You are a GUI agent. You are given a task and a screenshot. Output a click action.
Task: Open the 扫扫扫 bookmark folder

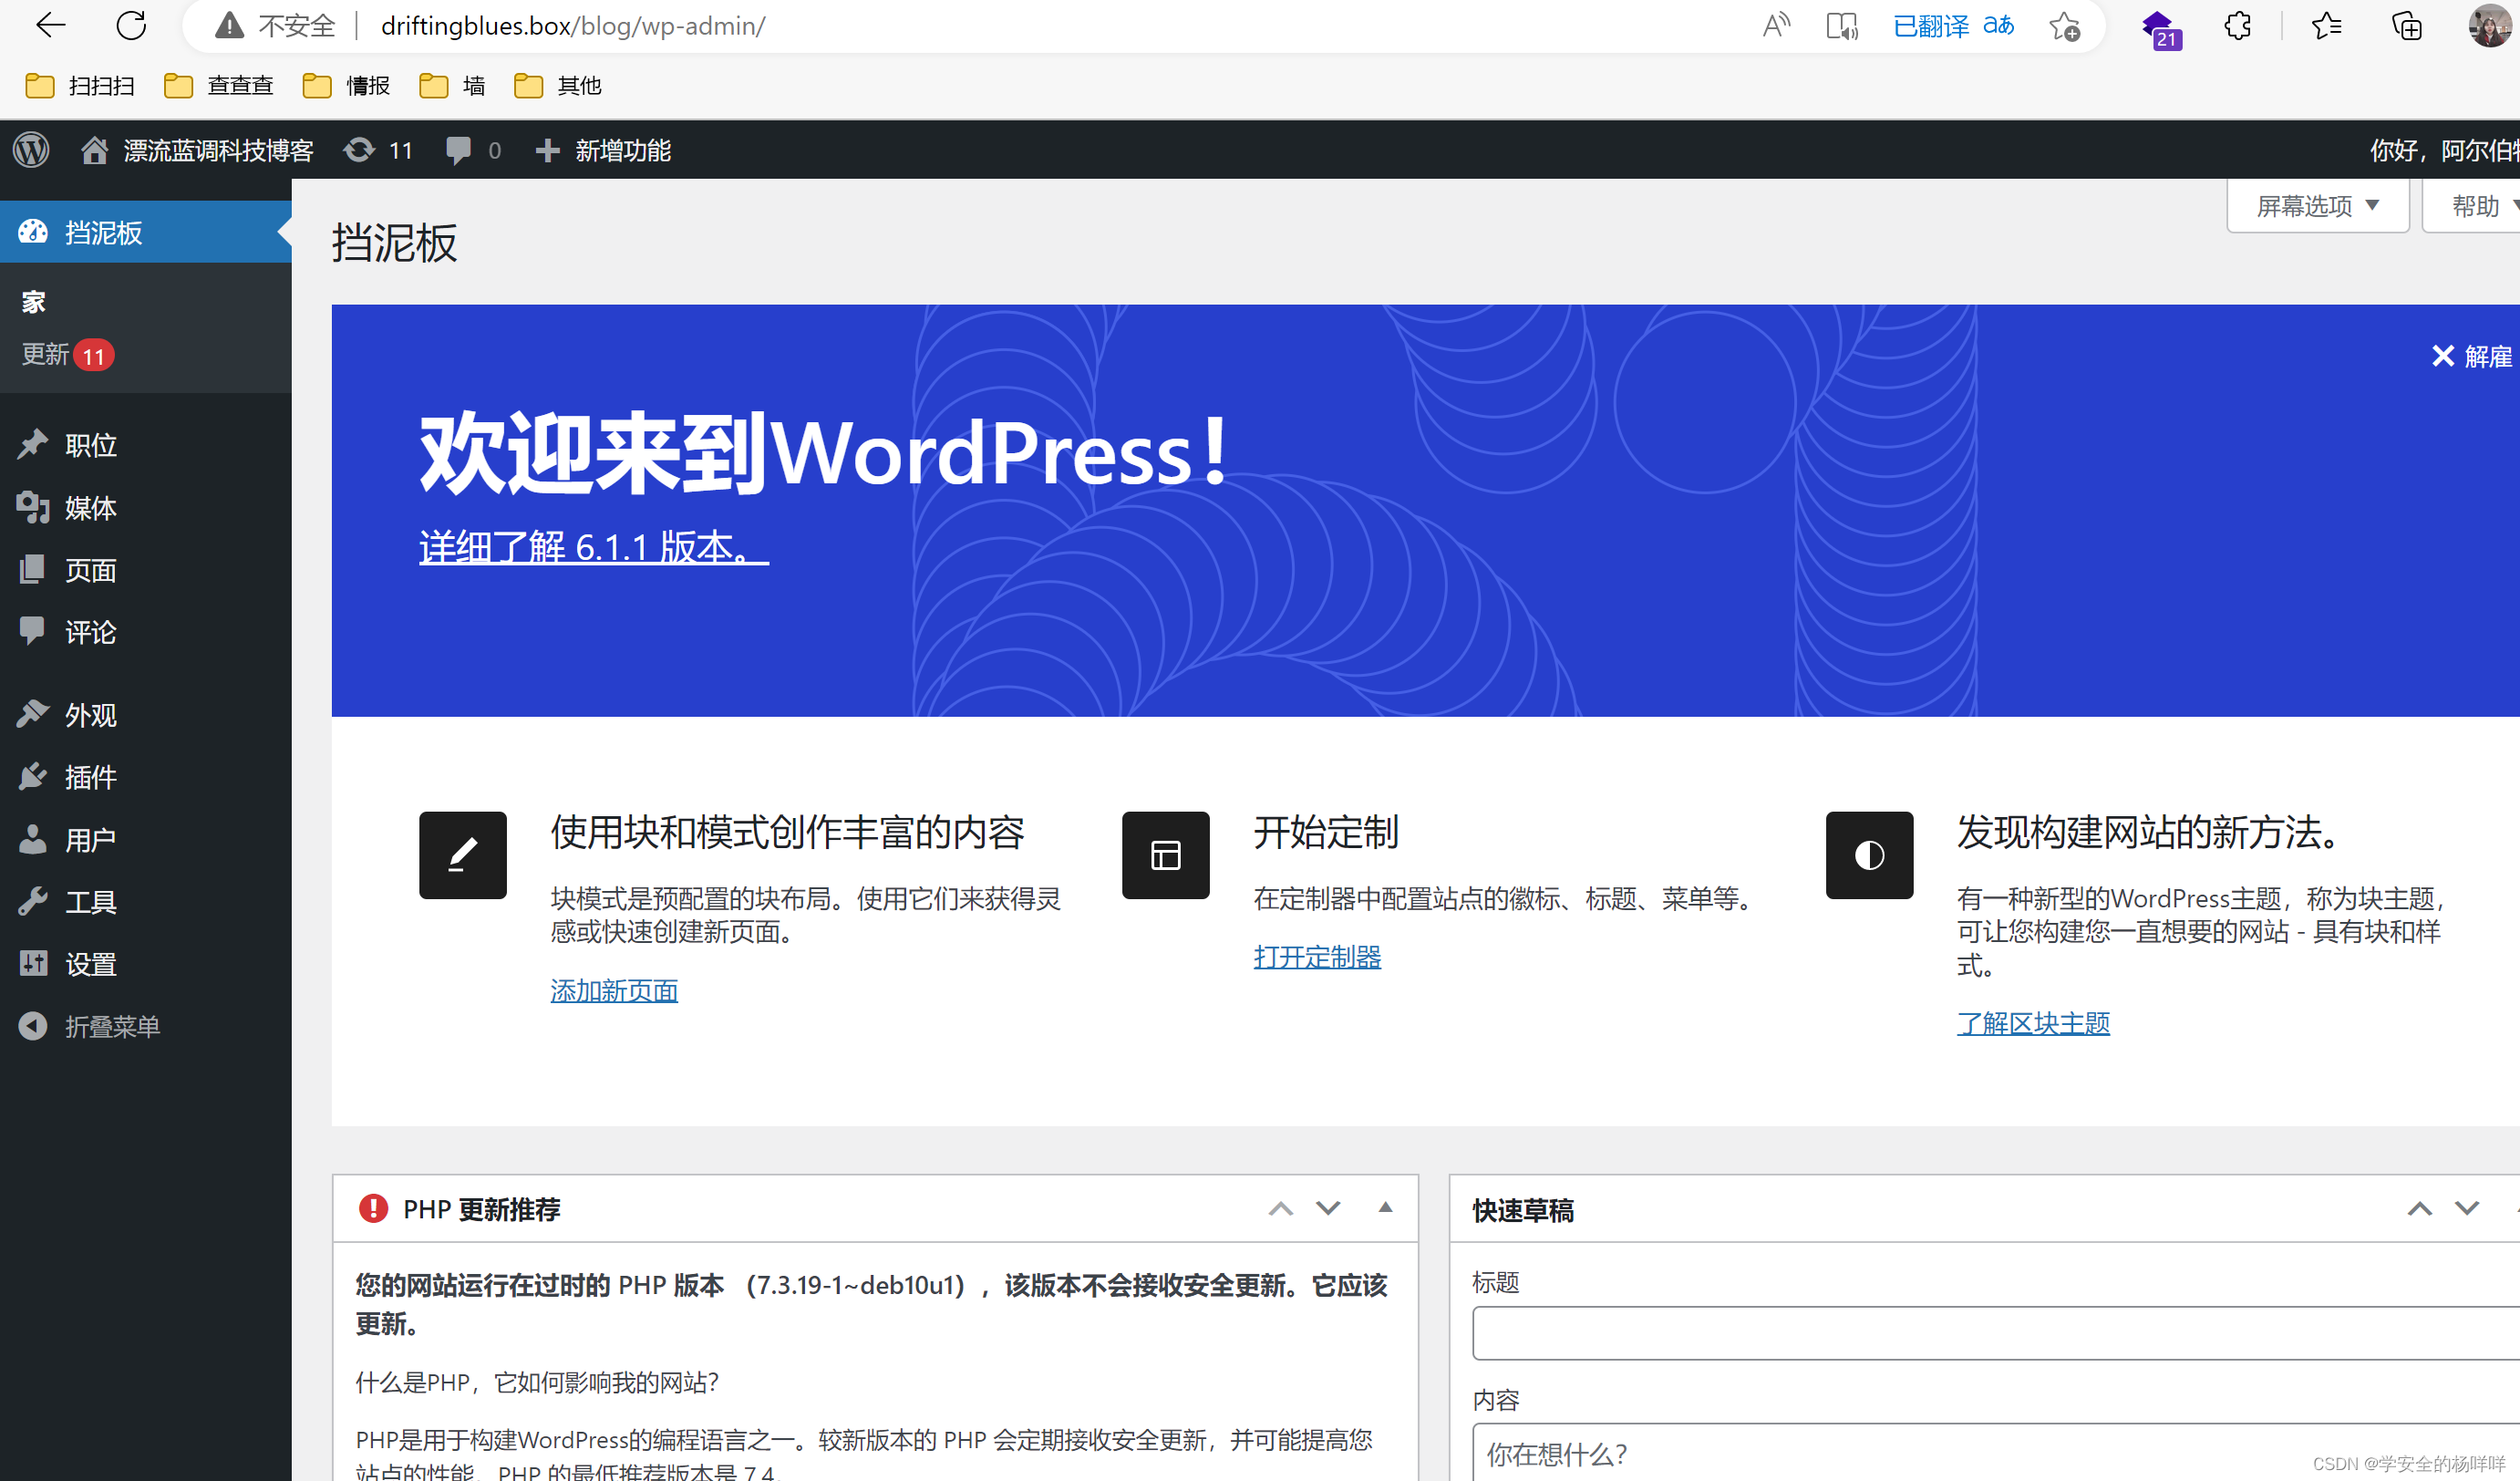click(80, 86)
